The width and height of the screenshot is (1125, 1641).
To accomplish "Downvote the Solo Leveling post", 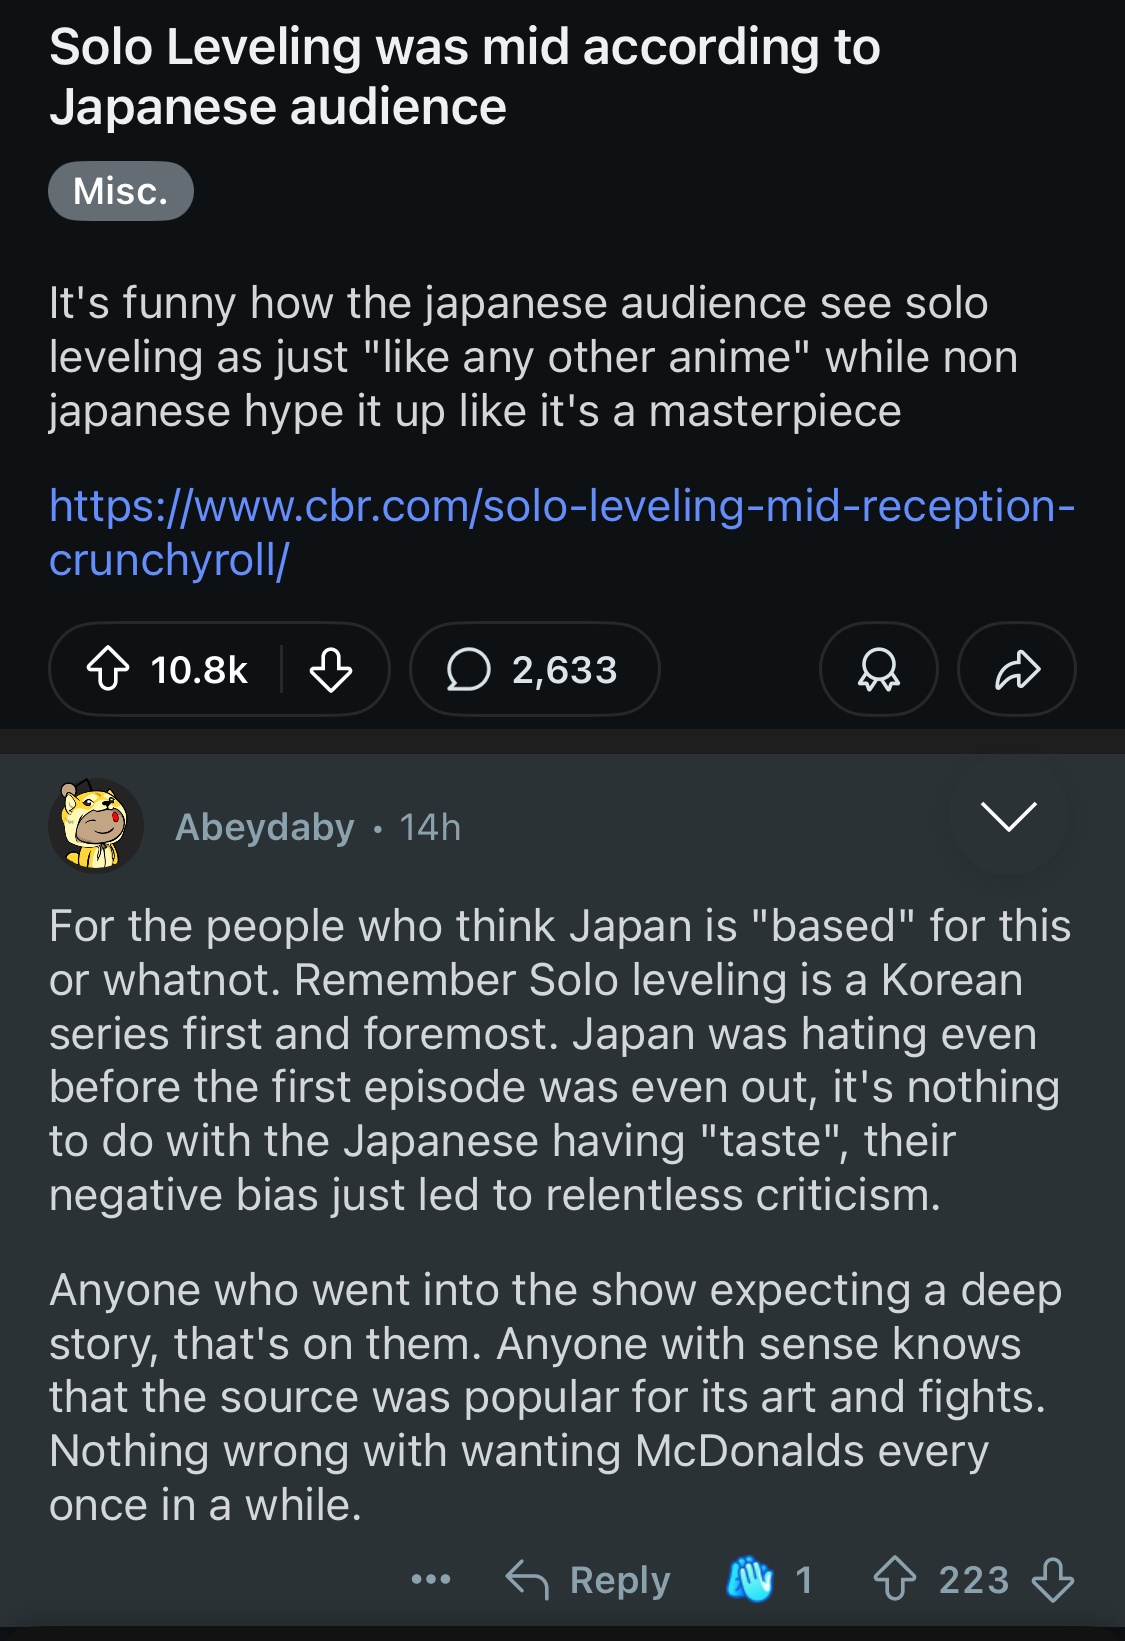I will (x=330, y=669).
